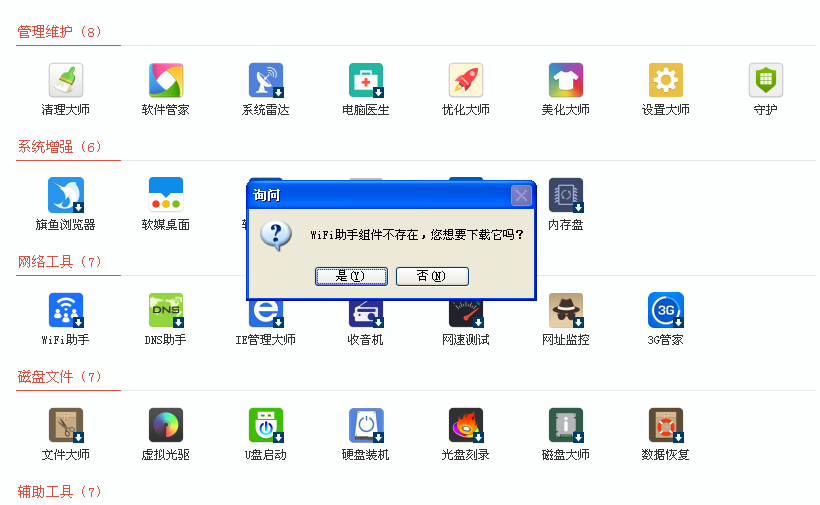Screen dimensions: 820x505
Task: Open the 光盘刻录 disc burning icon
Action: [x=466, y=425]
